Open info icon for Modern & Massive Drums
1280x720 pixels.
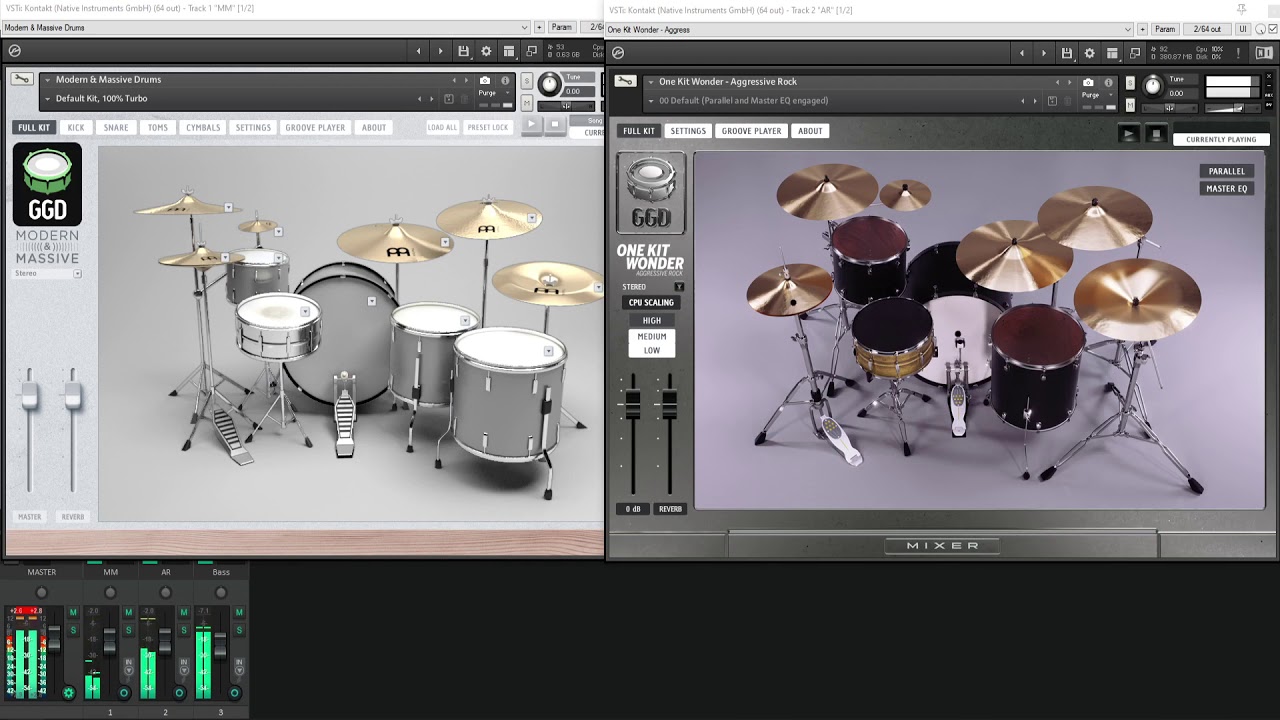point(505,80)
